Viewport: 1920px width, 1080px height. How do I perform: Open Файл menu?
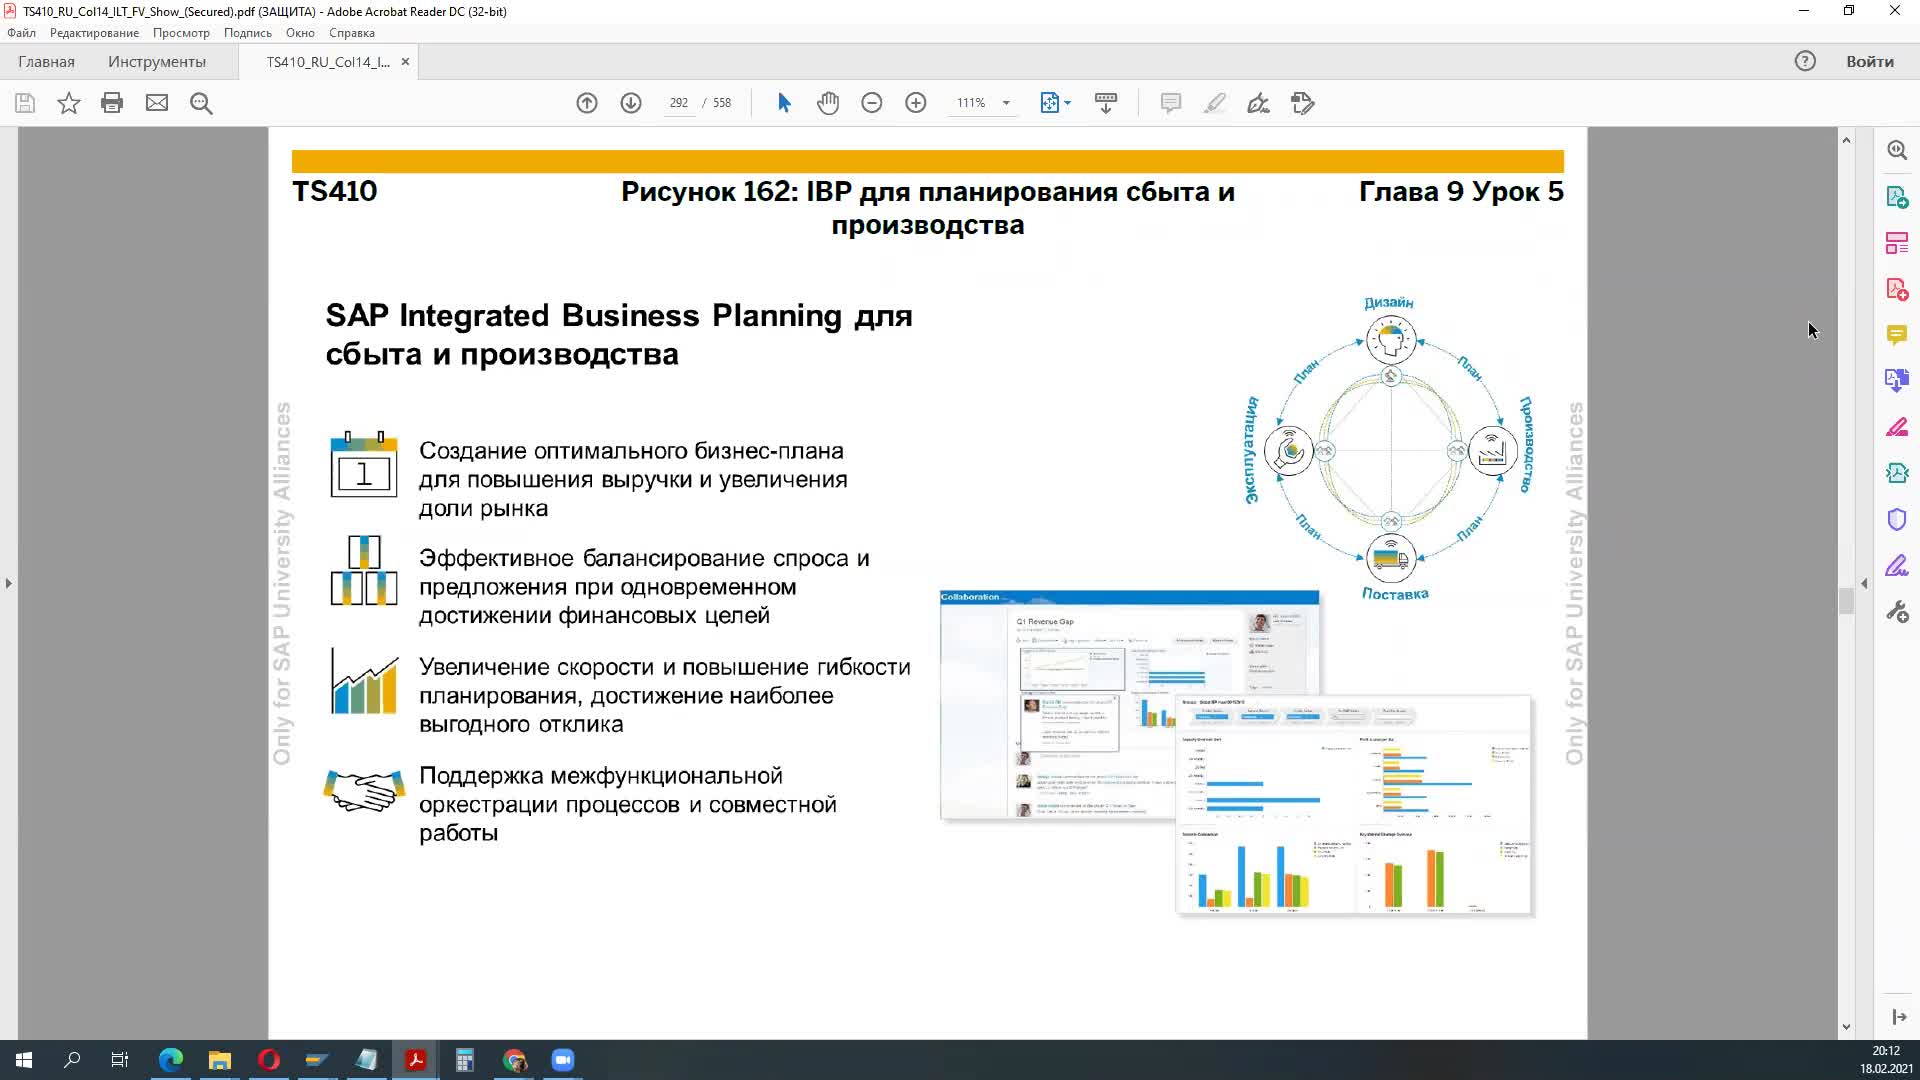coord(21,33)
